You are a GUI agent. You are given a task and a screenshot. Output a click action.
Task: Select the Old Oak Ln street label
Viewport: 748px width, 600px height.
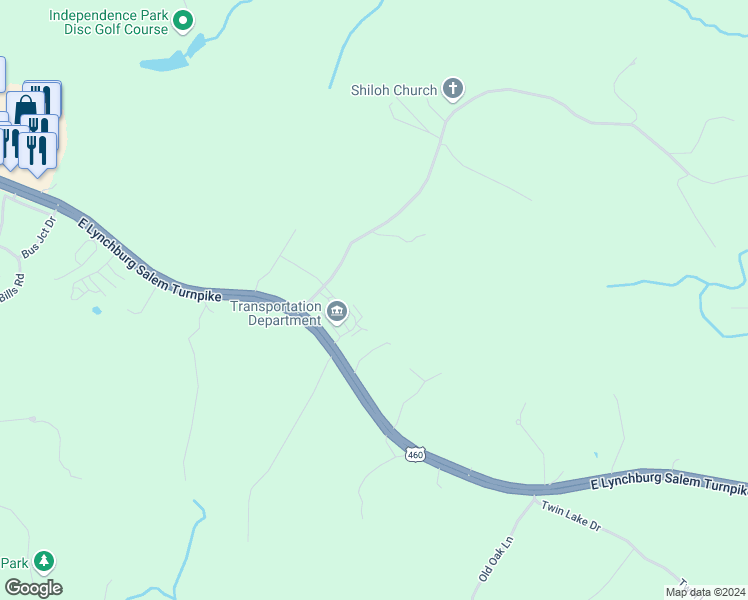click(x=496, y=559)
